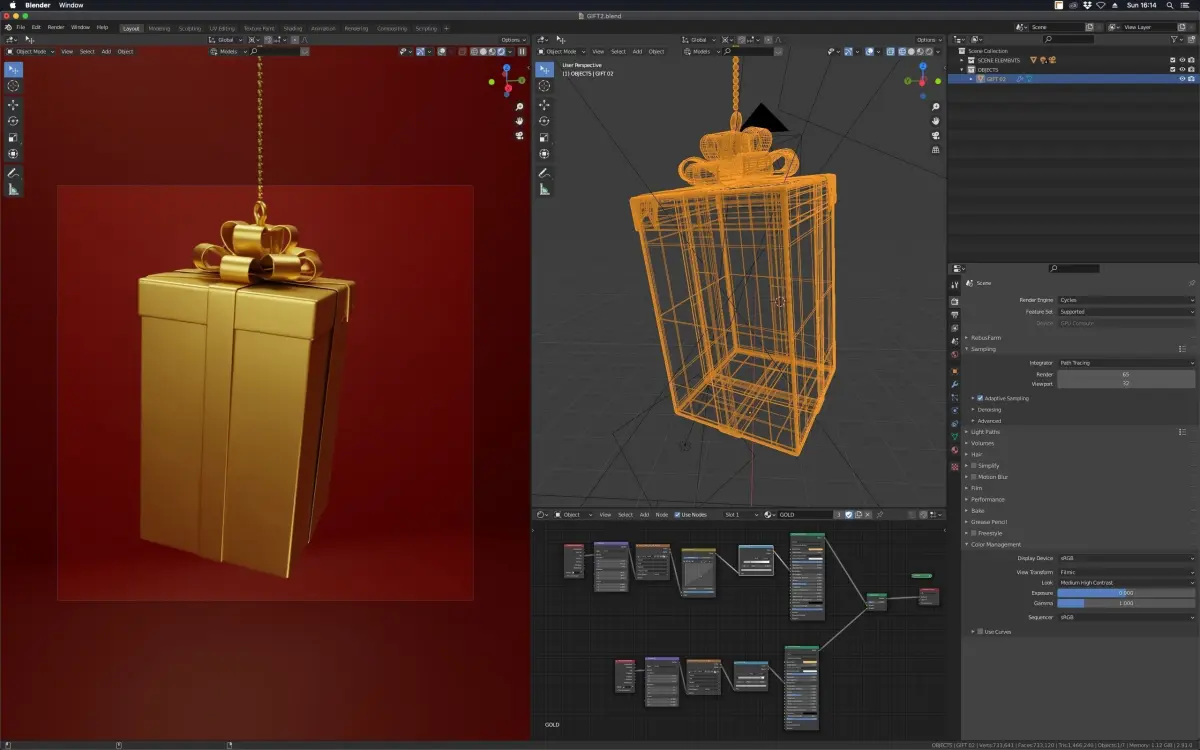Click Node in the node editor header

click(x=661, y=514)
